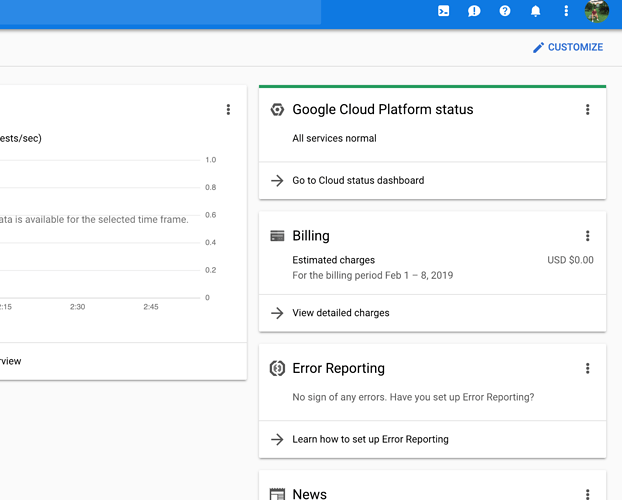Click the user account avatar
This screenshot has height=500, width=622.
click(597, 11)
